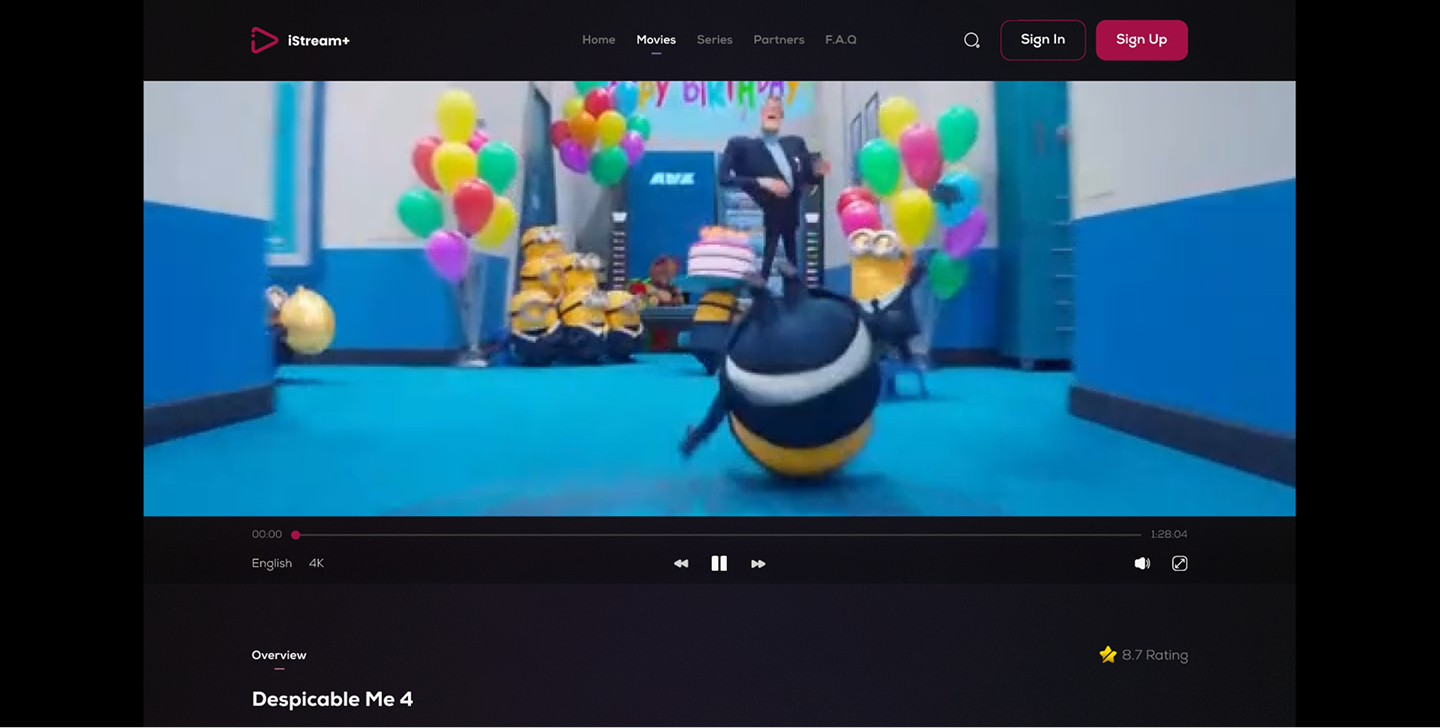The image size is (1440, 728).
Task: Click the 1:28:04 total duration label
Action: pyautogui.click(x=1169, y=535)
